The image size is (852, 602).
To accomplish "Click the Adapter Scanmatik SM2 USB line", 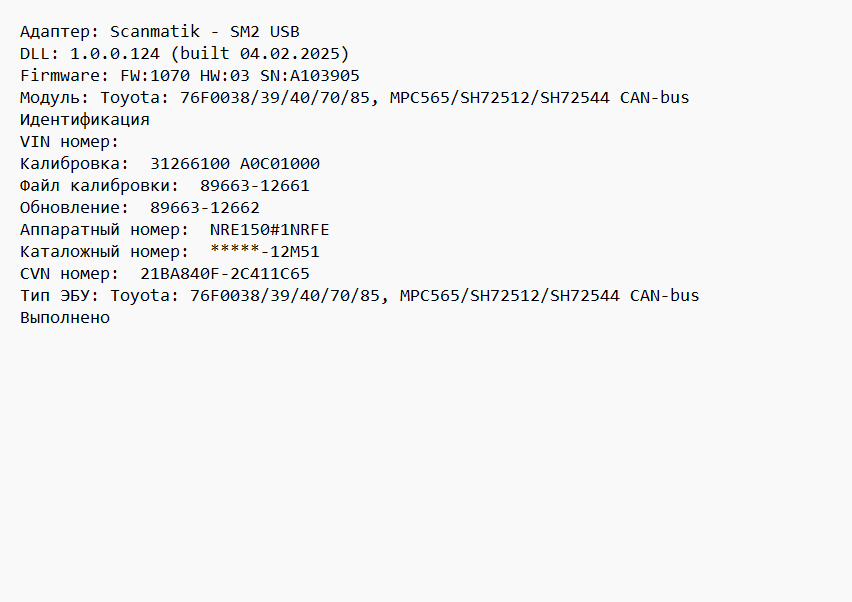I will pos(160,32).
